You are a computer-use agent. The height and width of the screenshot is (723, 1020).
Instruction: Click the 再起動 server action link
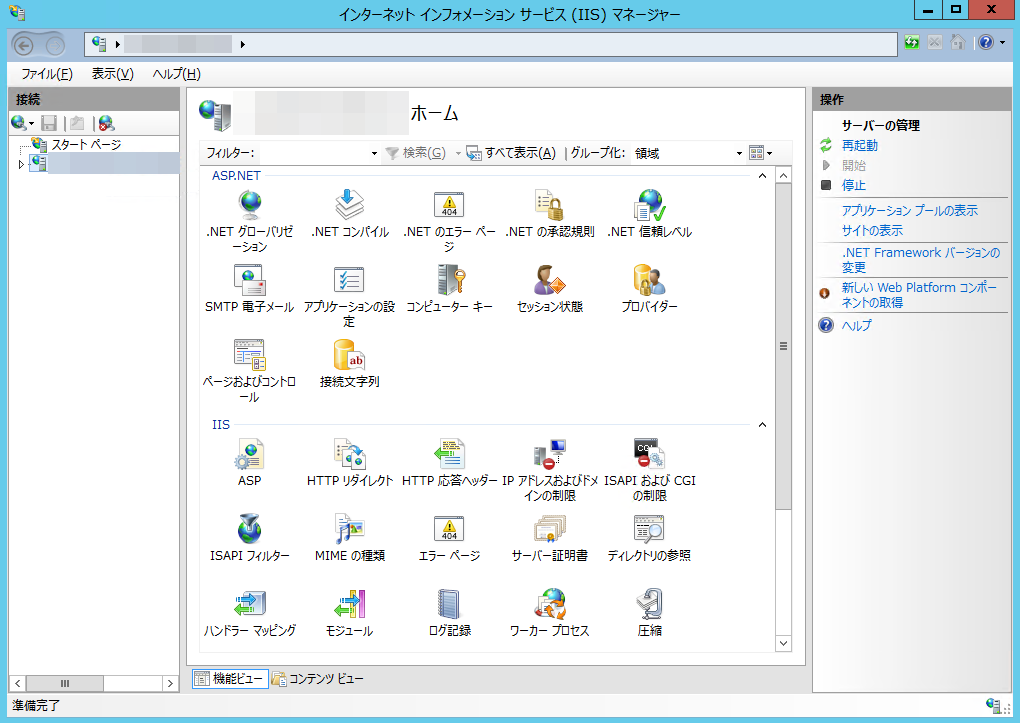point(859,146)
